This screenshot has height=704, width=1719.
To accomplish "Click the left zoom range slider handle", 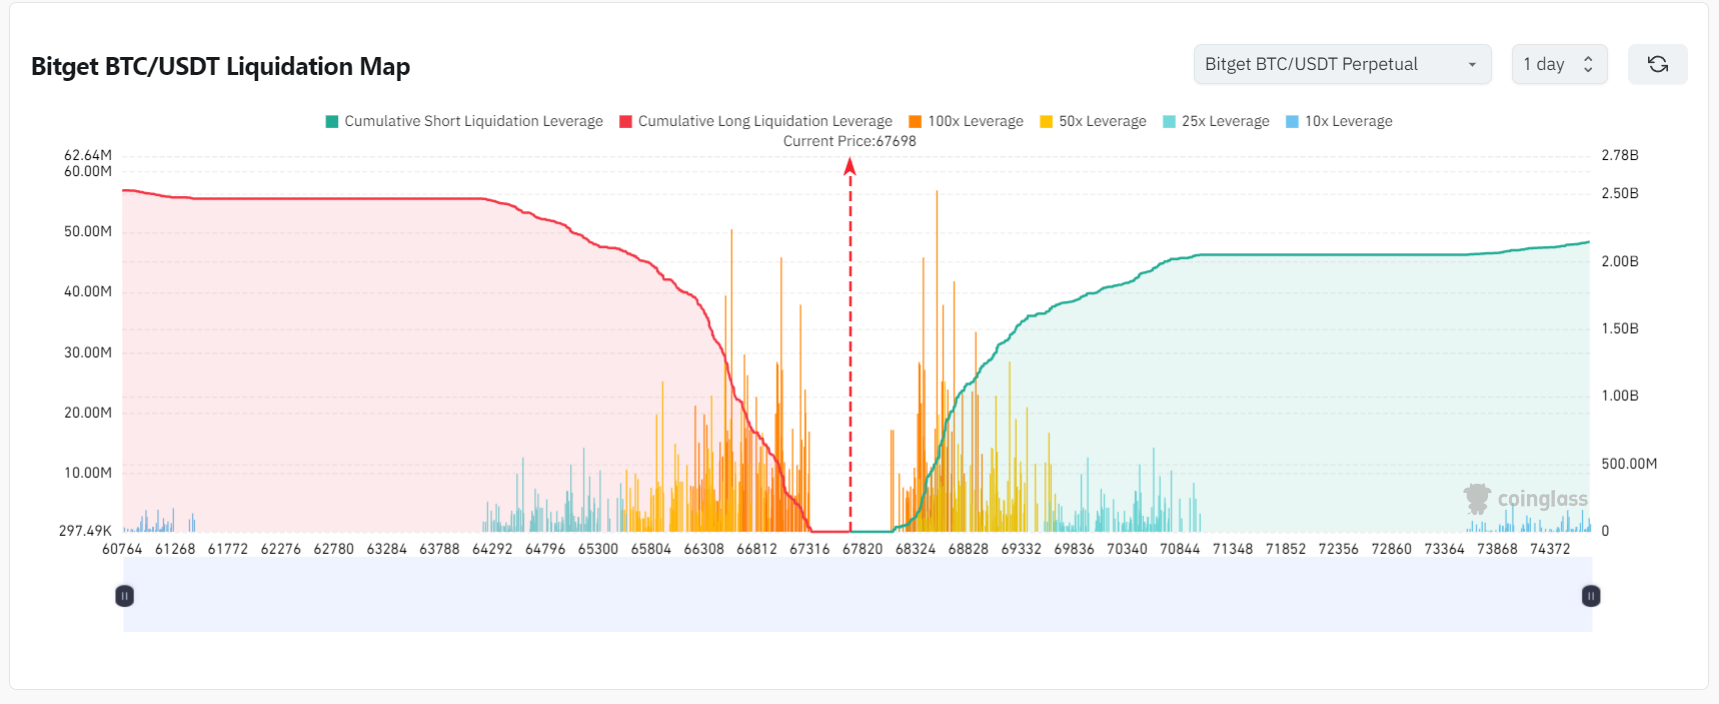I will 124,596.
